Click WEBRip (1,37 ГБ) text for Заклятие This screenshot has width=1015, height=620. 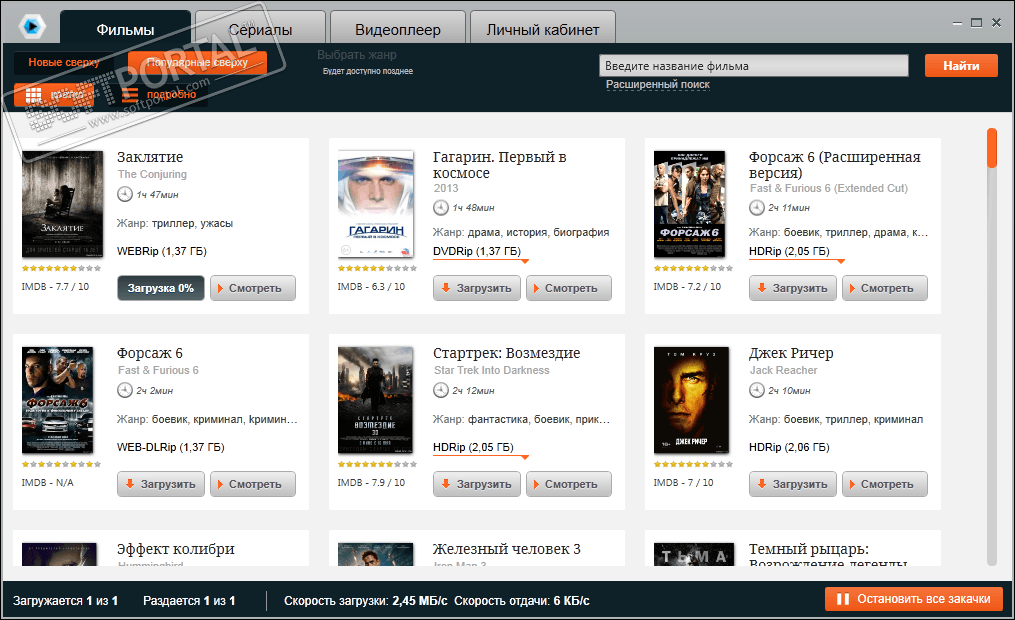[x=162, y=251]
